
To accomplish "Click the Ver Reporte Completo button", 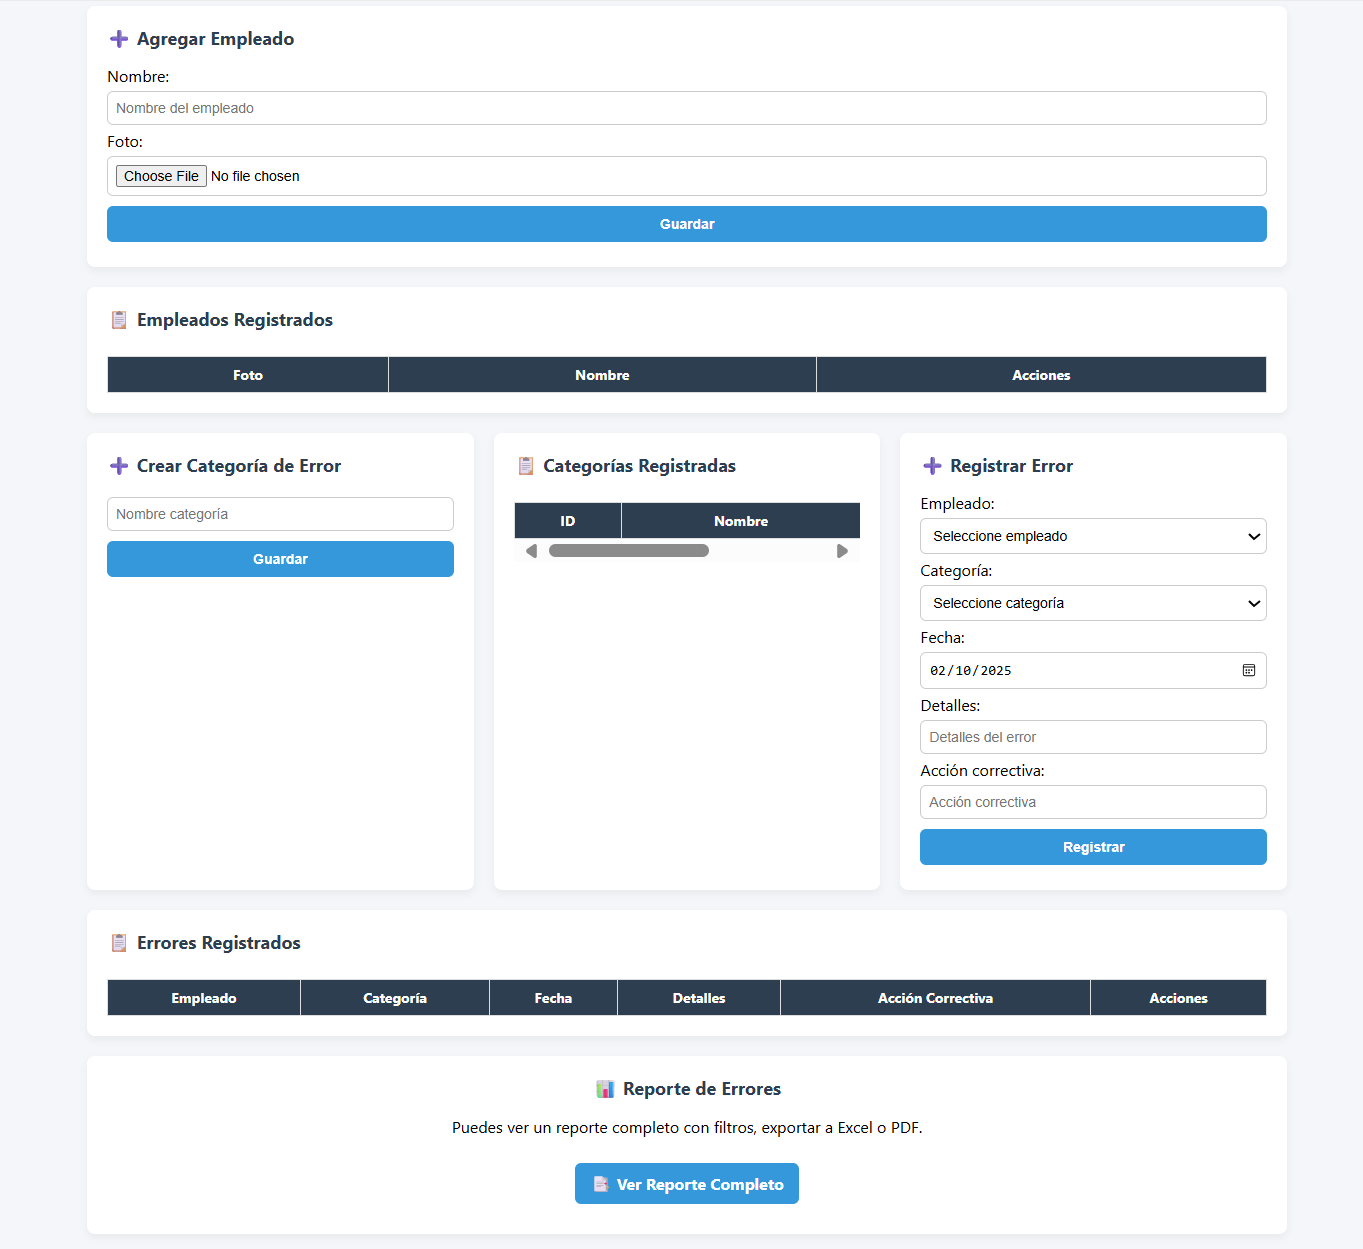I will (686, 1183).
